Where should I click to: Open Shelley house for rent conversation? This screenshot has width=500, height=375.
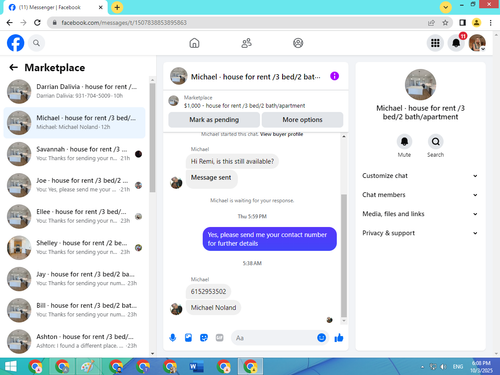point(74,248)
